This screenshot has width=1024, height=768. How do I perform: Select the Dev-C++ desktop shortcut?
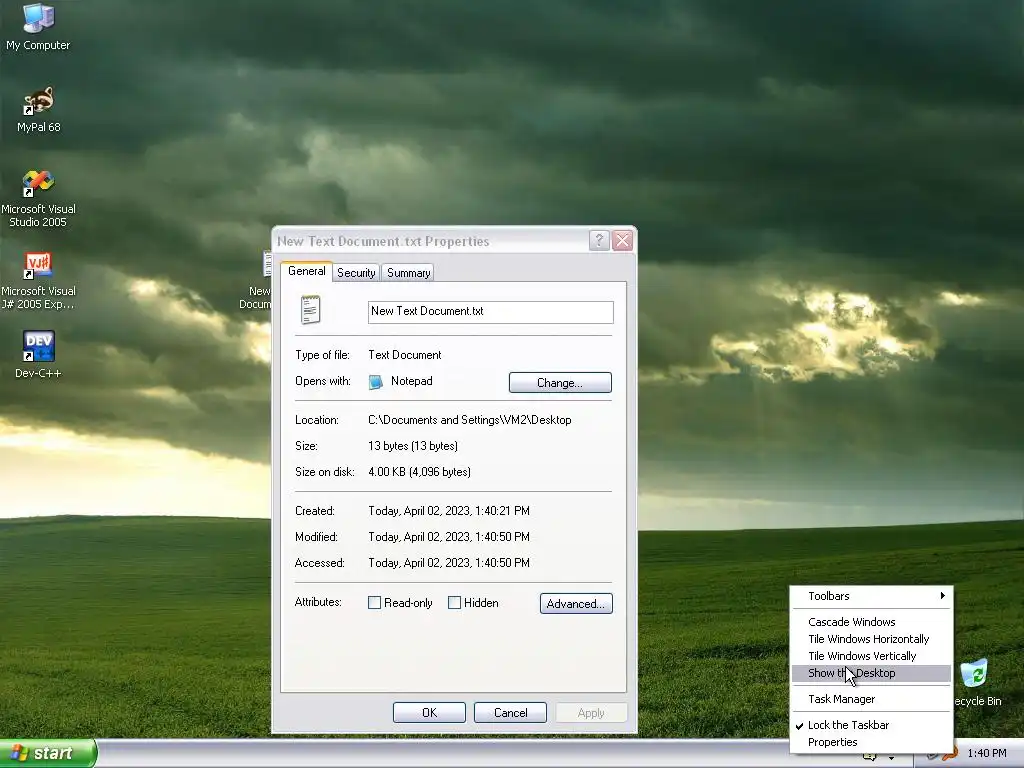point(38,354)
